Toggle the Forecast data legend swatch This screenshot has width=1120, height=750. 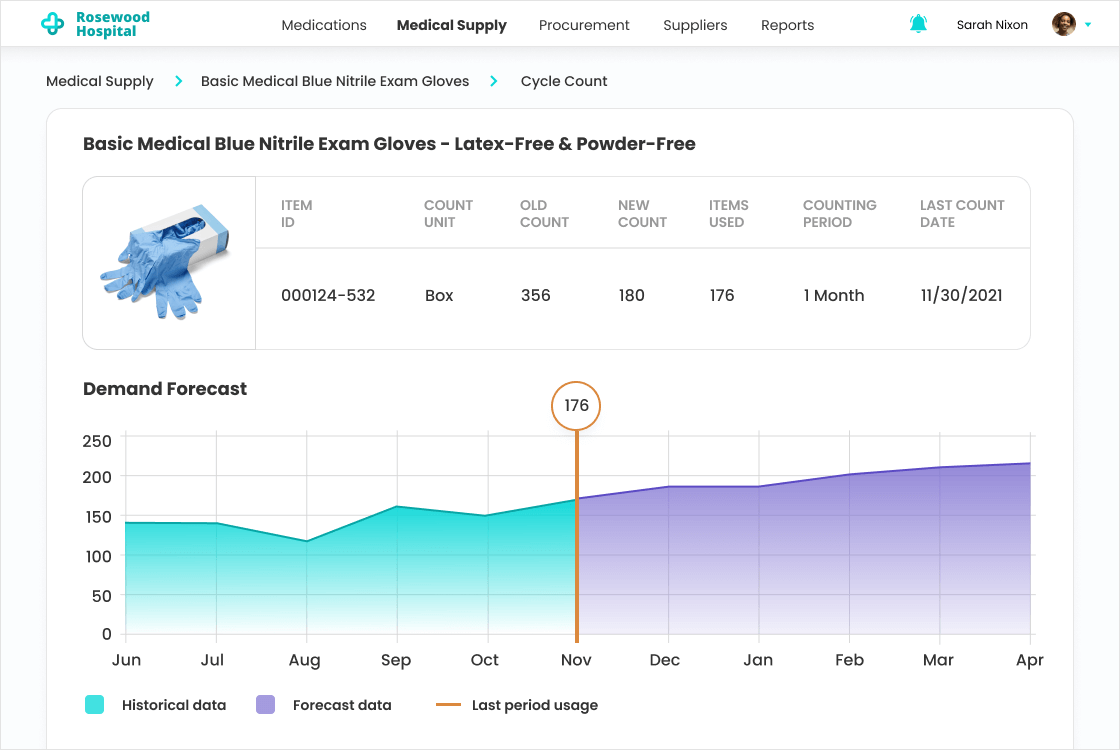(266, 705)
